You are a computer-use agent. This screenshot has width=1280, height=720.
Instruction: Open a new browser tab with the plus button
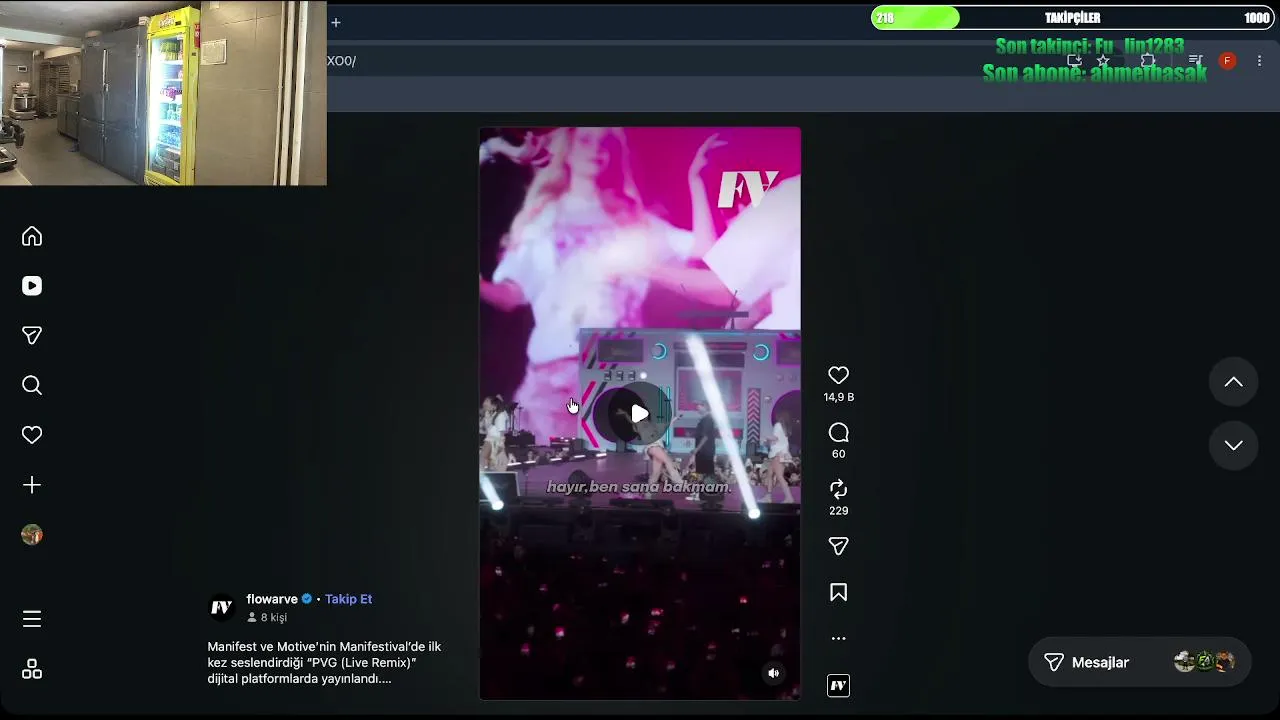point(336,22)
